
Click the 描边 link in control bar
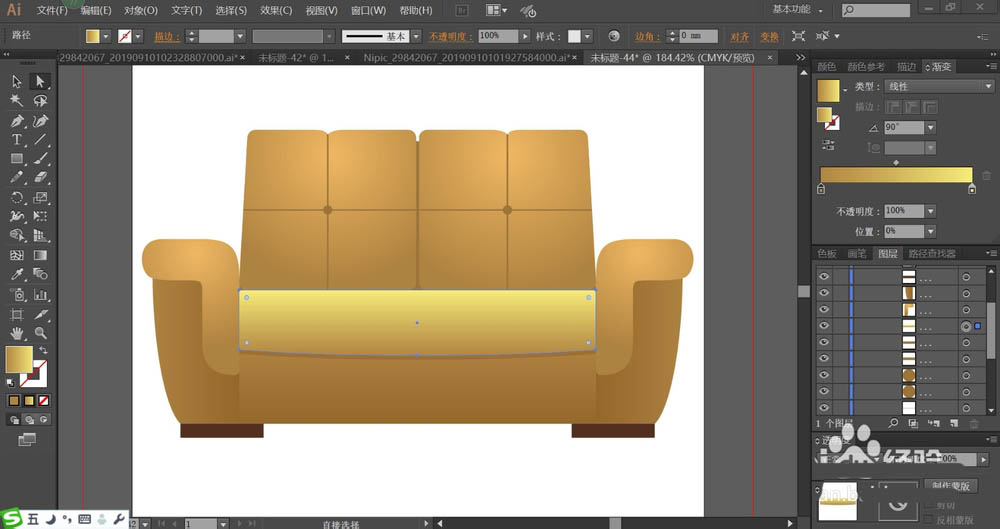click(x=167, y=36)
